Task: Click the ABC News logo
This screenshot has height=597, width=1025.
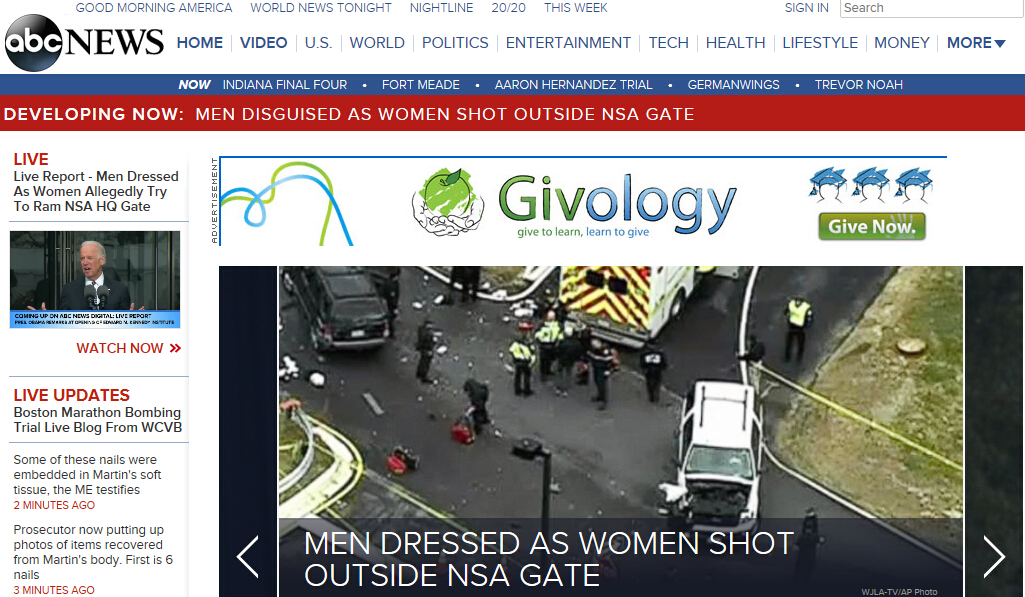Action: pyautogui.click(x=84, y=43)
